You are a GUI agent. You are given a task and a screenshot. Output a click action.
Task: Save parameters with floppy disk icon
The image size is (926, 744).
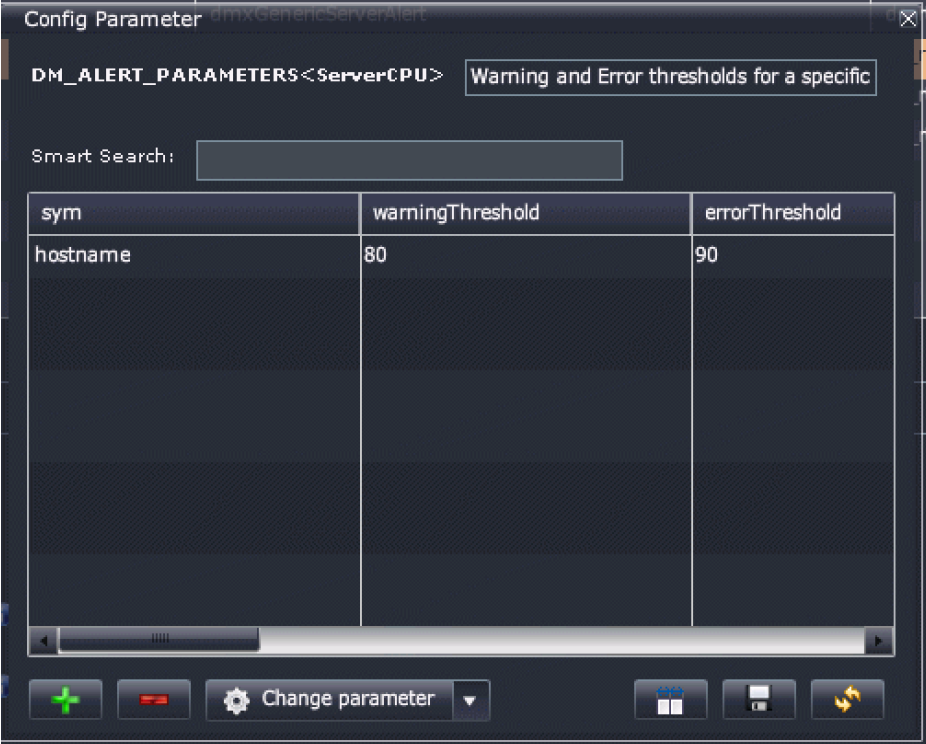[759, 700]
